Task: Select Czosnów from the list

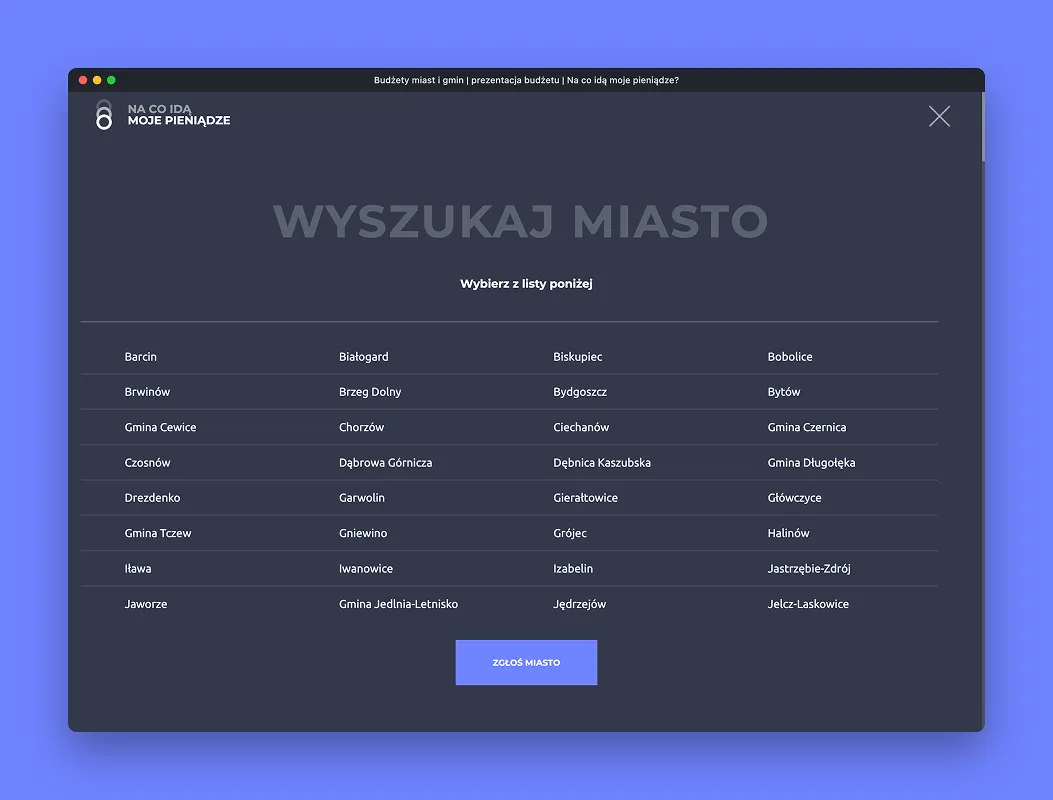Action: 147,462
